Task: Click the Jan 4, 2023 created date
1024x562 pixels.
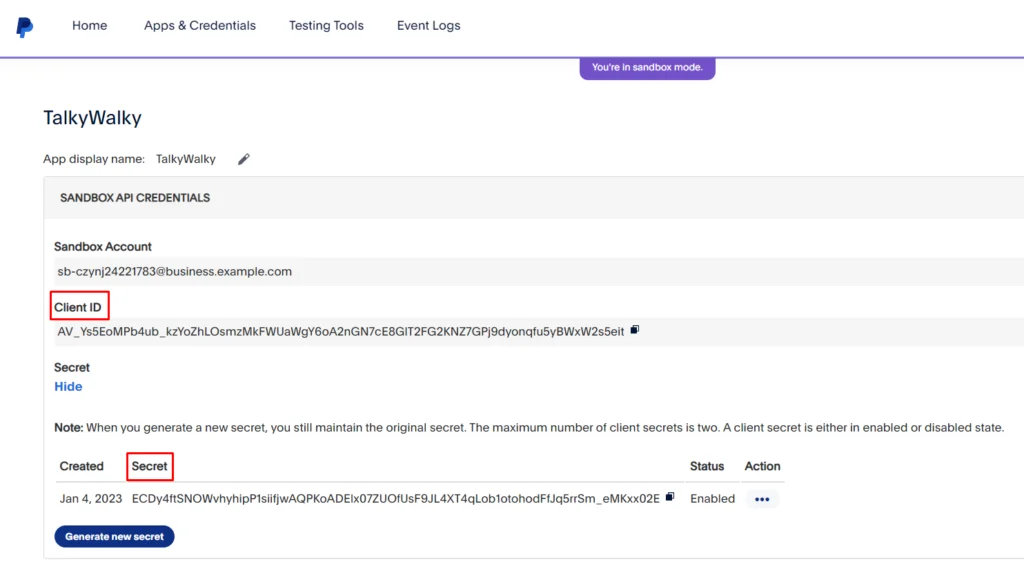Action: click(91, 499)
